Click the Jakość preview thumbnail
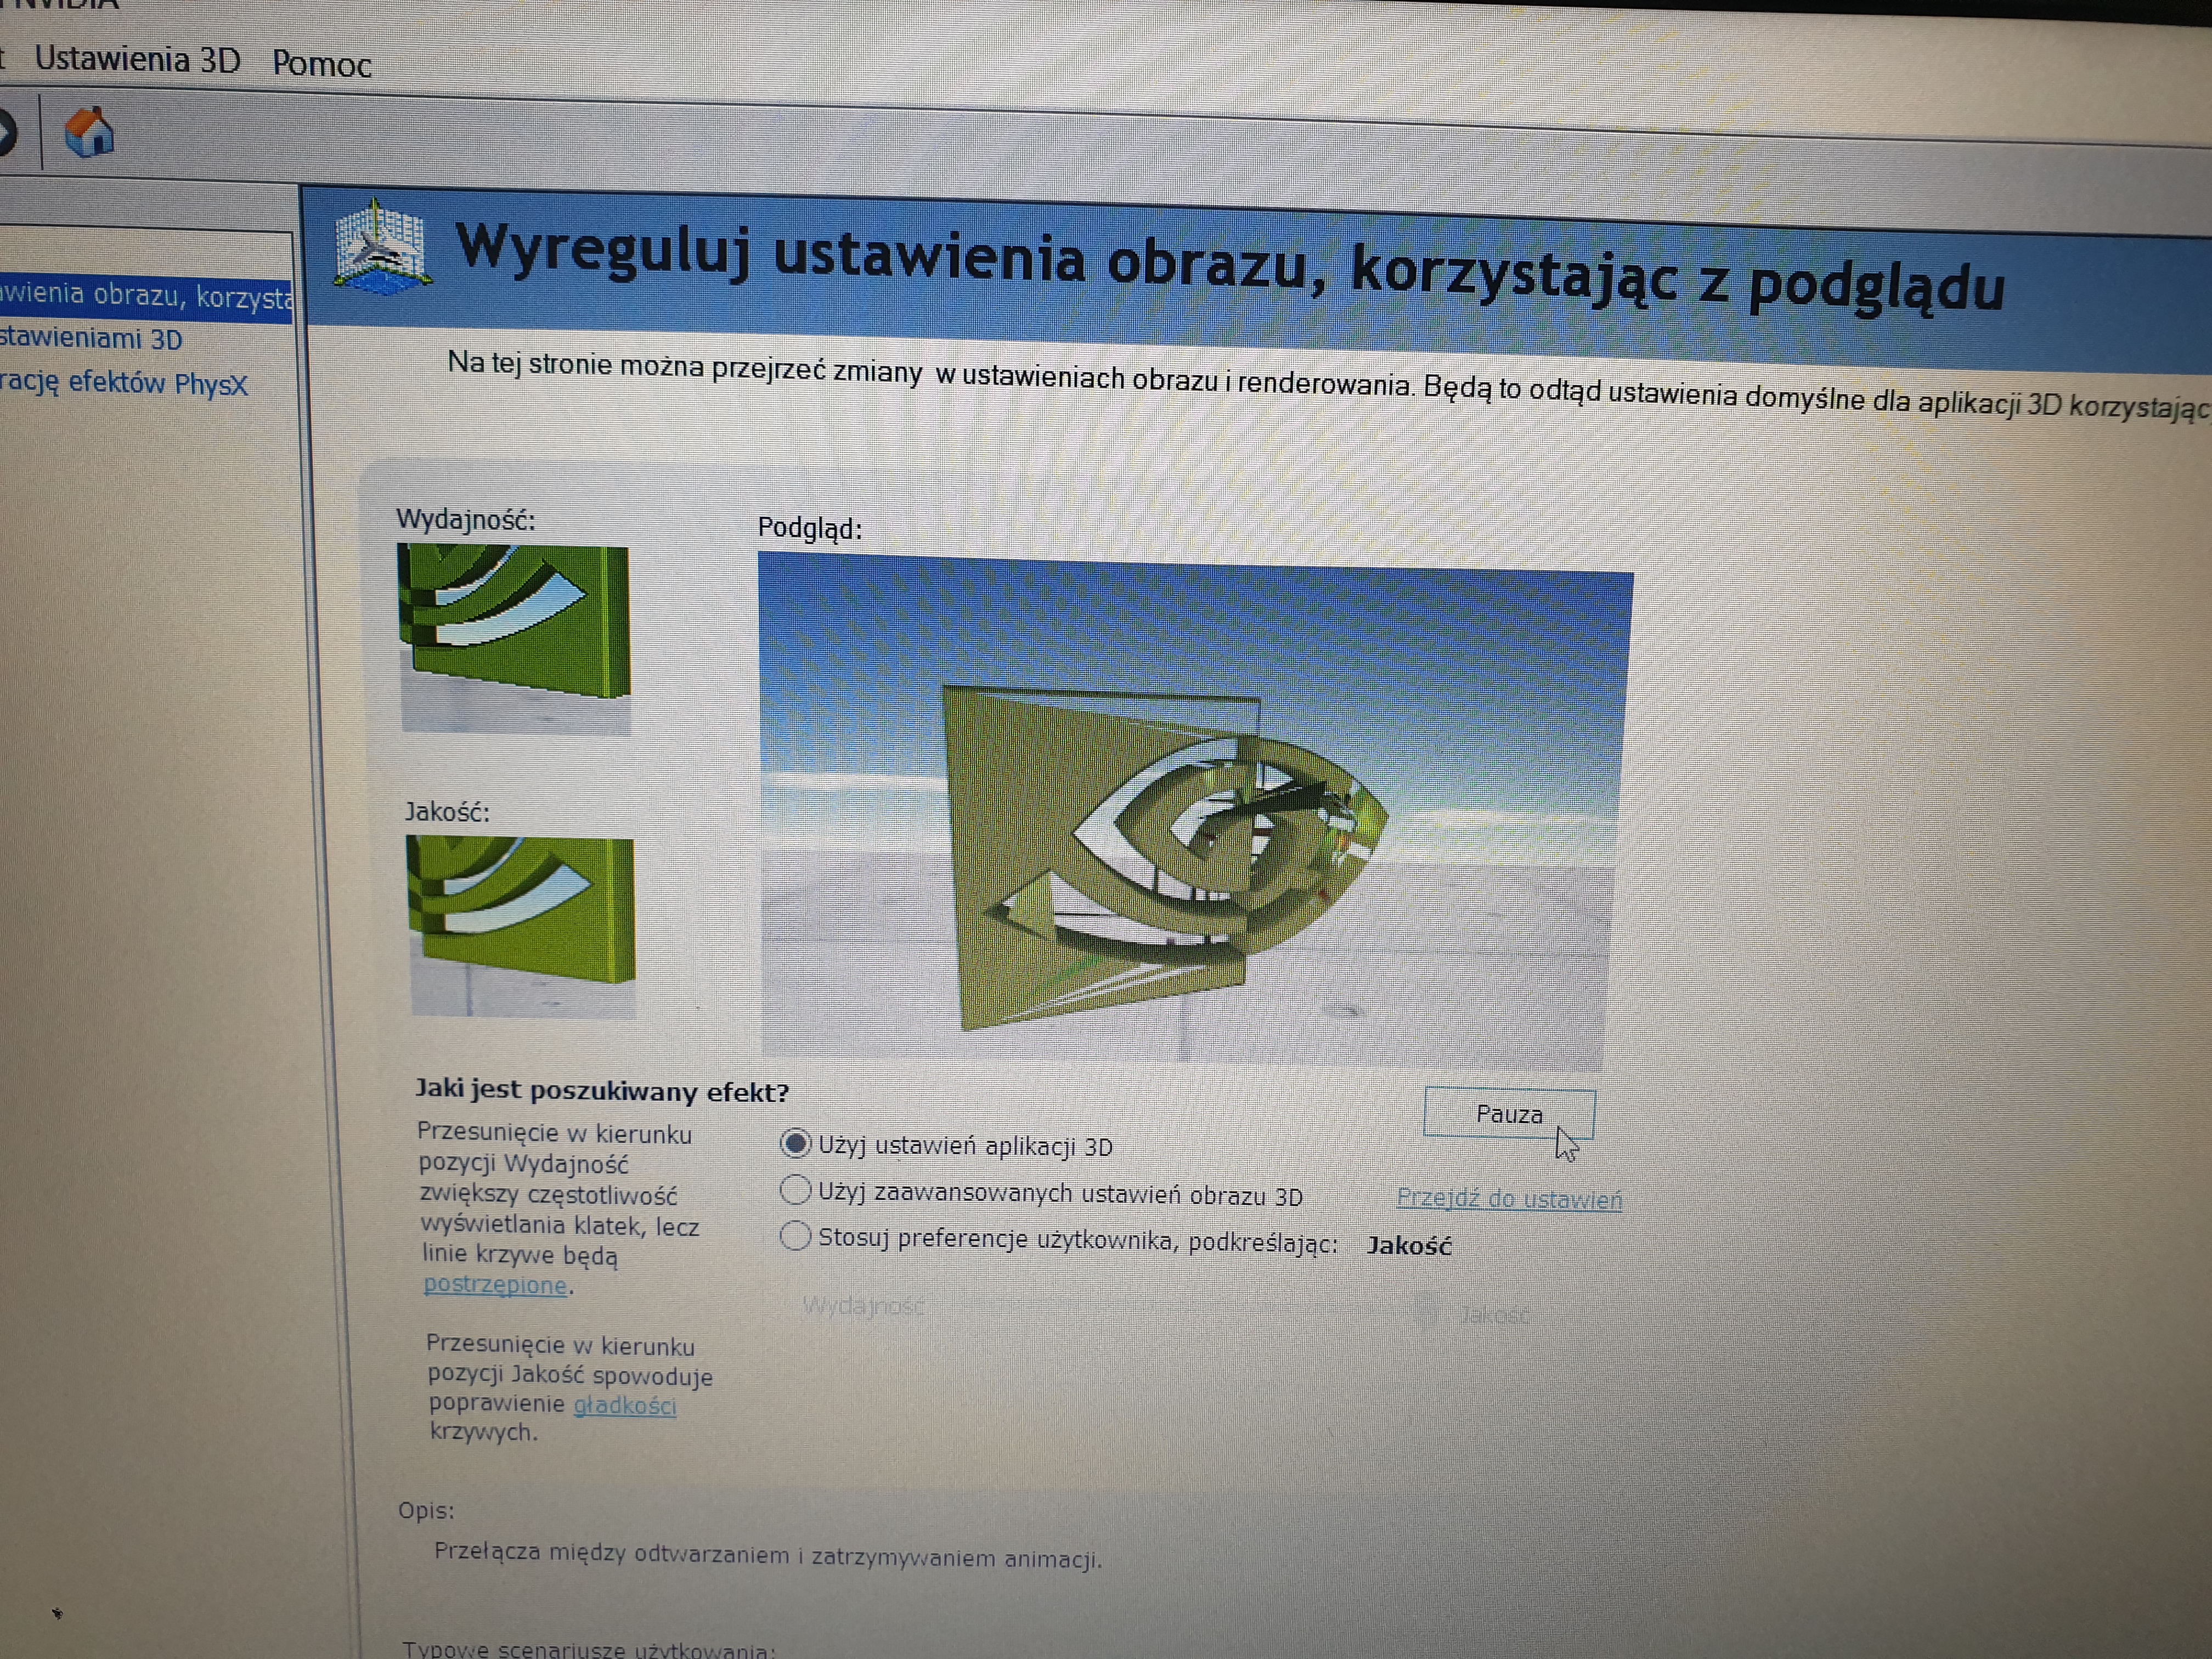 pos(520,927)
